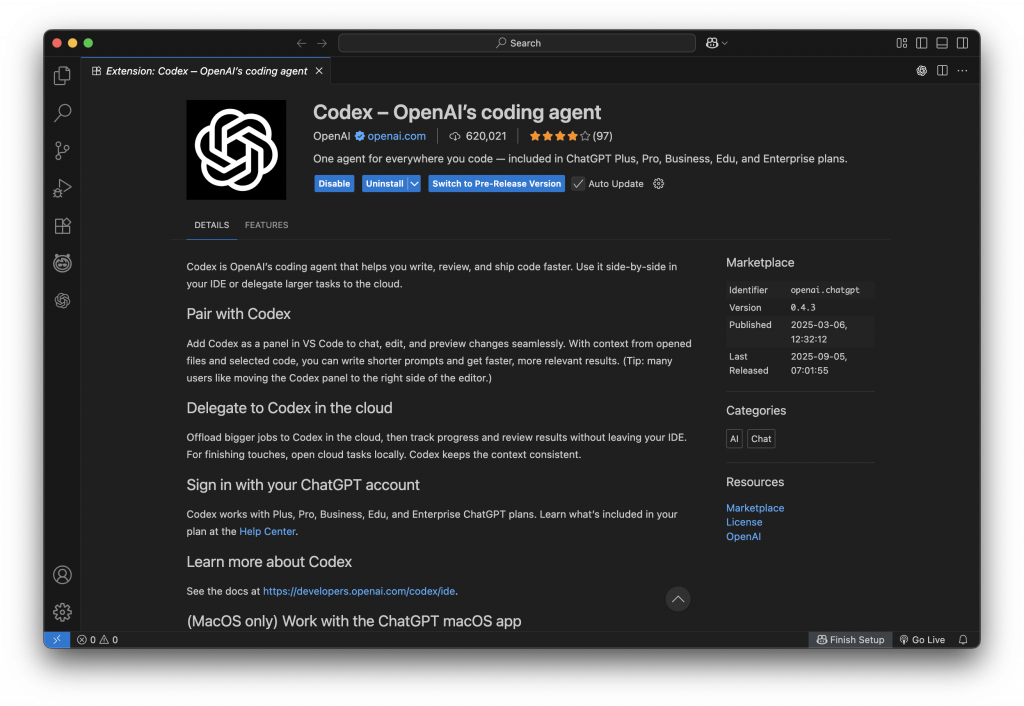Open extension settings gear next to Auto Update
This screenshot has width=1024, height=706.
pyautogui.click(x=658, y=184)
